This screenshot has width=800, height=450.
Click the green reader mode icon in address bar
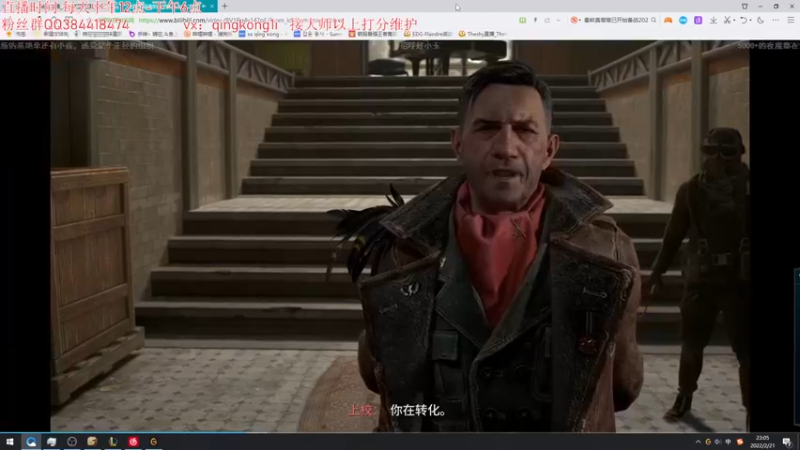point(522,20)
